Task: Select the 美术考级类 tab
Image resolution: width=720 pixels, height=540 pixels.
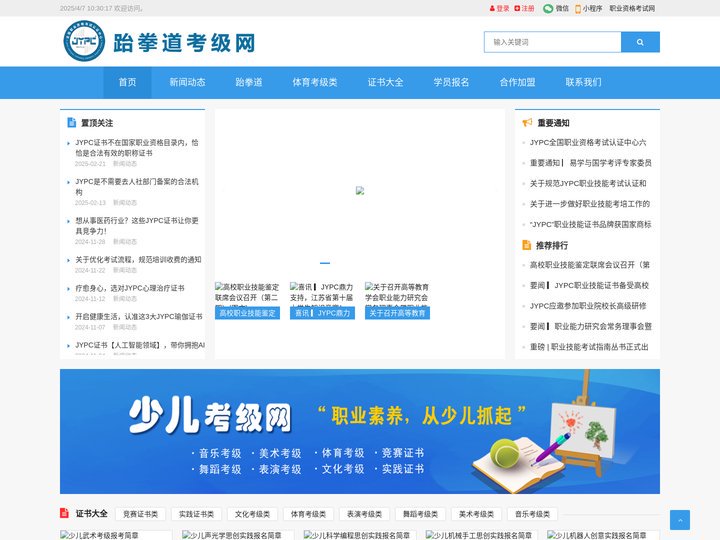Action: pos(477,514)
